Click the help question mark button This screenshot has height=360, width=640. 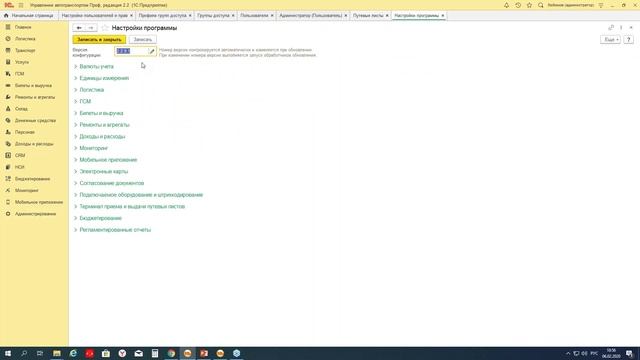pyautogui.click(x=629, y=40)
